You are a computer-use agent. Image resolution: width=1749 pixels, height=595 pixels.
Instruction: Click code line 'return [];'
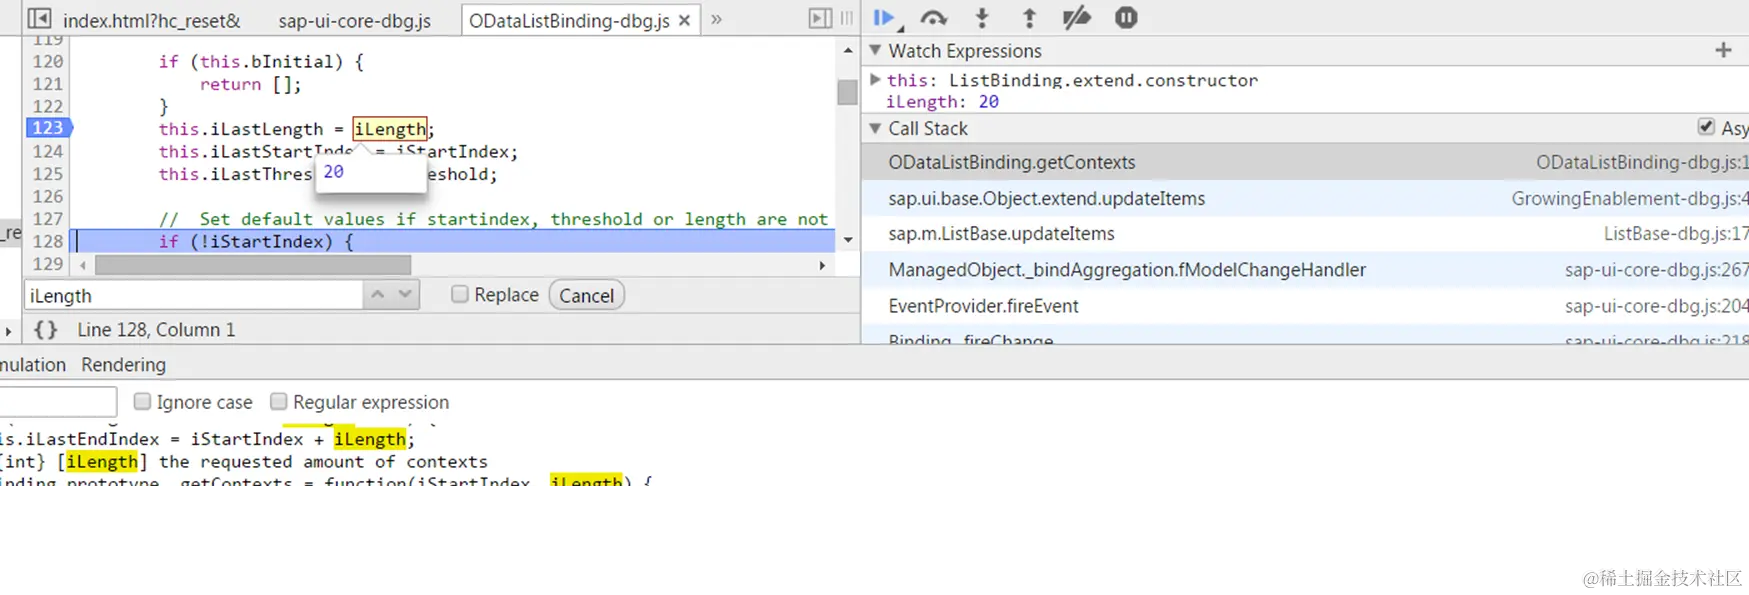(250, 84)
